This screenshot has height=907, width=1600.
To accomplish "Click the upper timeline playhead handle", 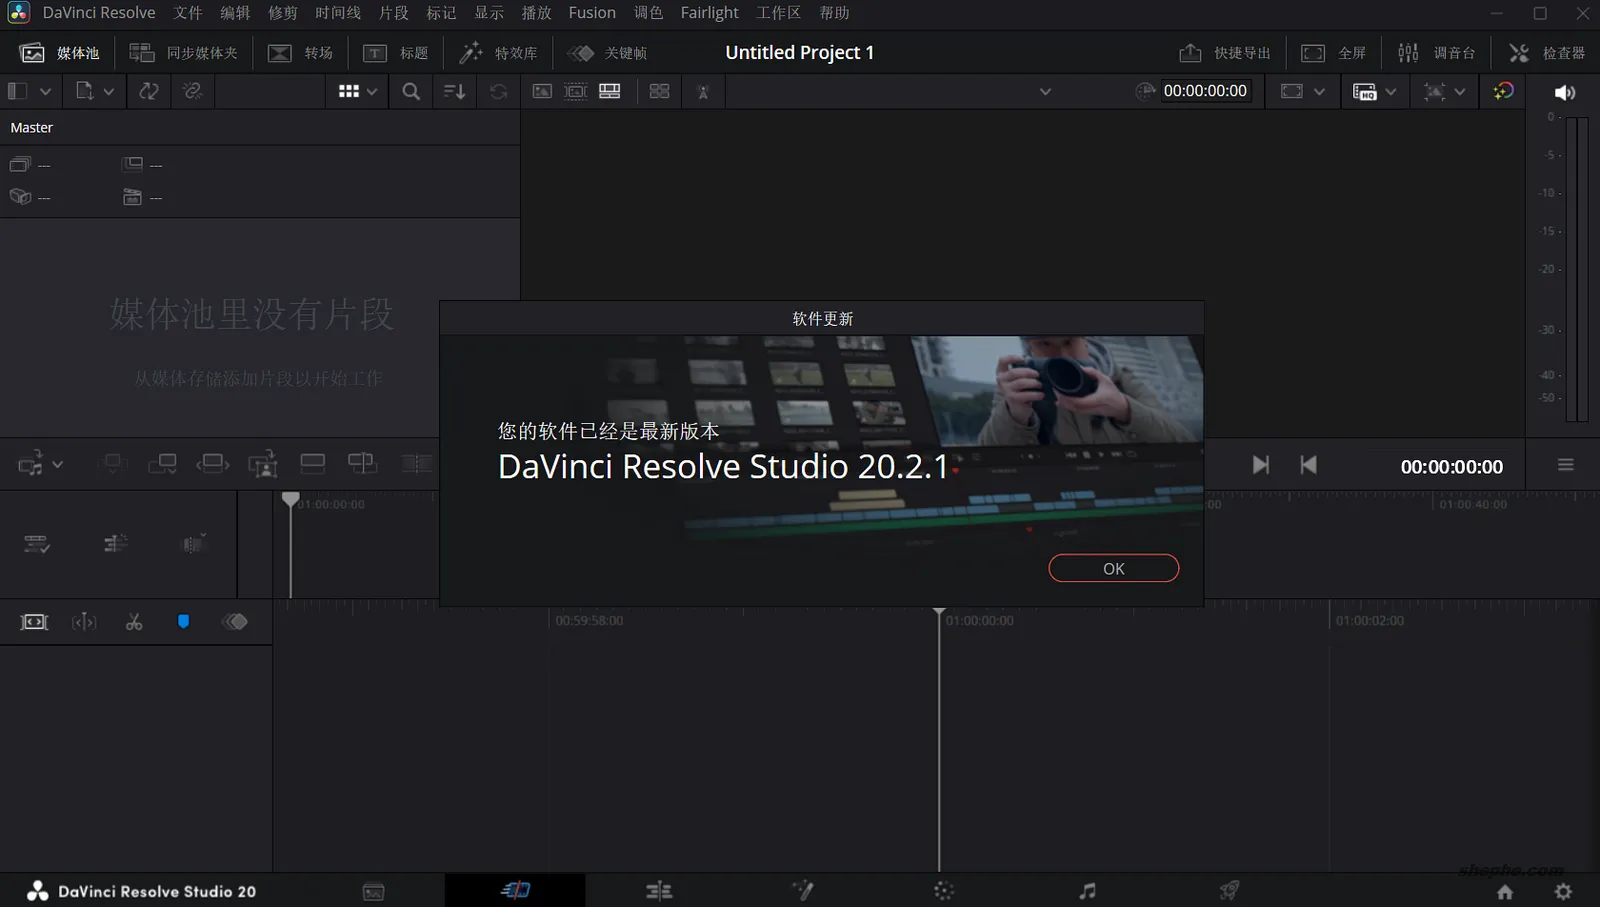I will tap(290, 498).
